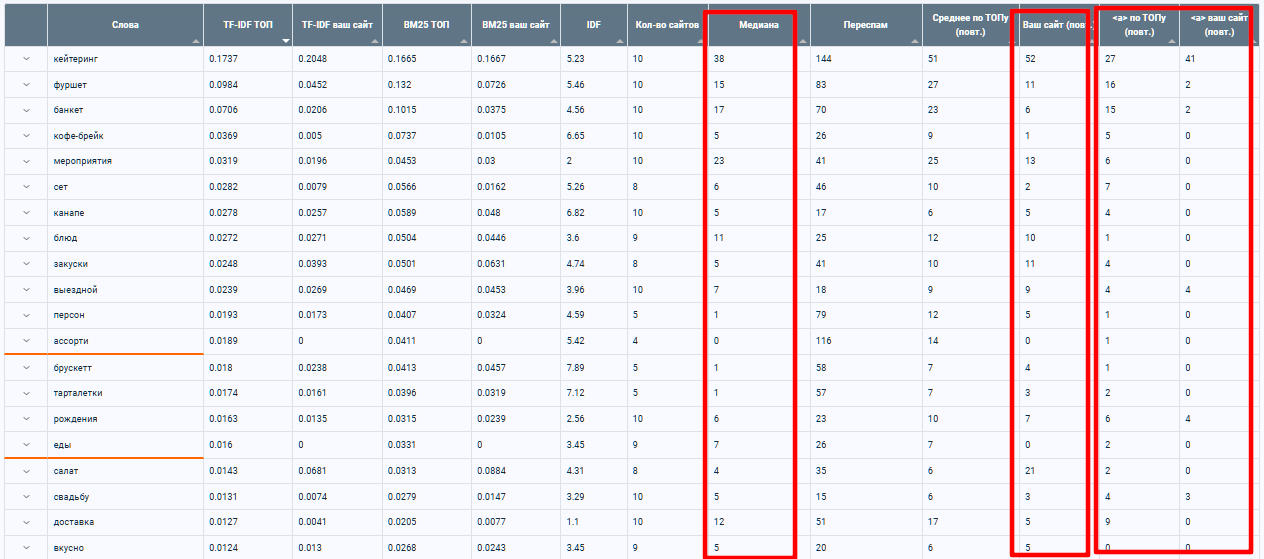The image size is (1264, 559).
Task: Open the кофе-брейк row chevron
Action: click(25, 136)
